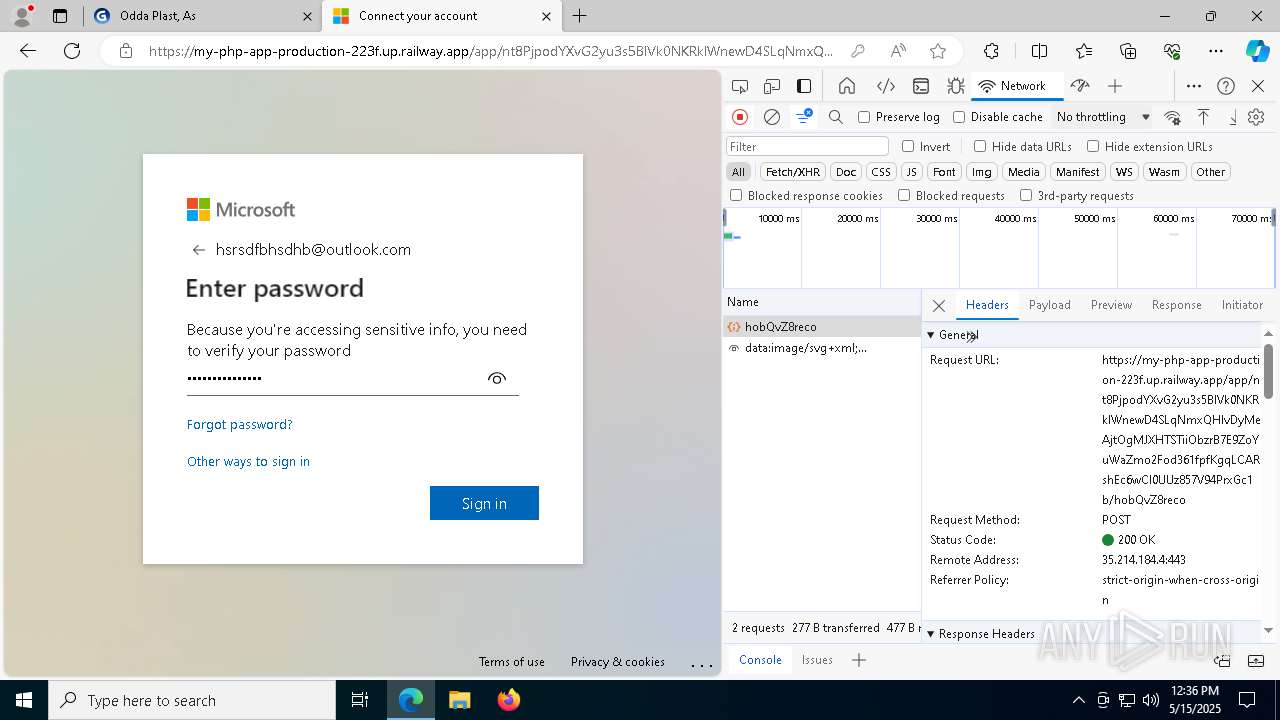The image size is (1280, 720).
Task: Select the data:image/svg+xml request row
Action: point(822,348)
